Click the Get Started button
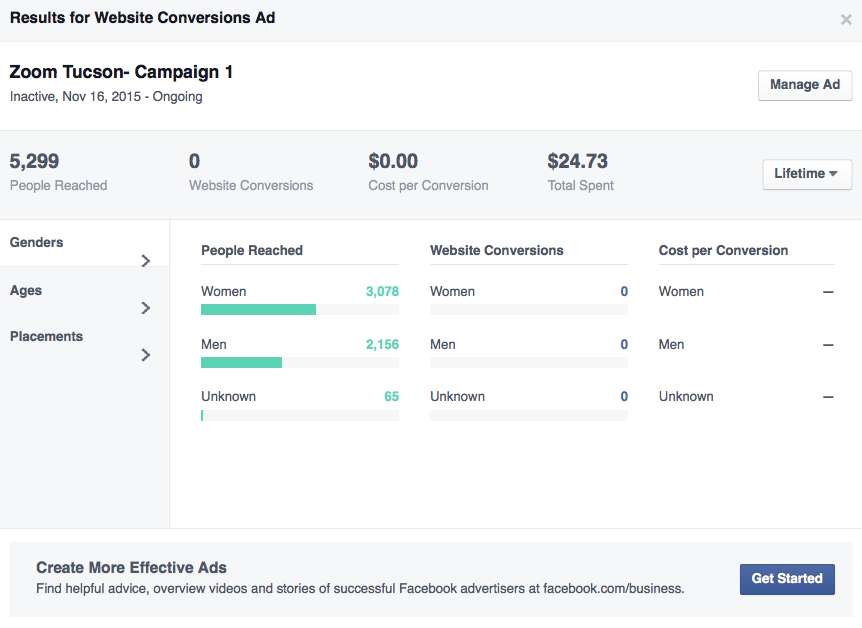862x628 pixels. [x=787, y=579]
